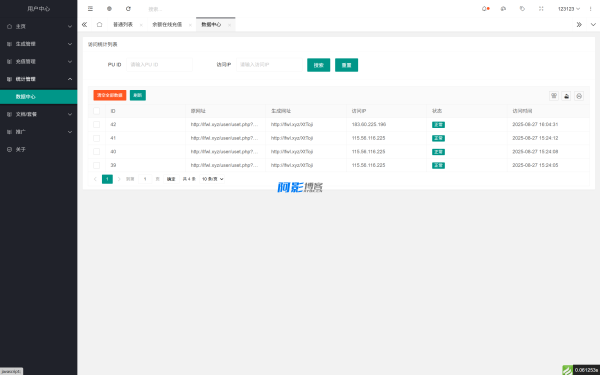Click the 用户中心 sidebar title
Image resolution: width=600 pixels, height=375 pixels.
(x=39, y=9)
